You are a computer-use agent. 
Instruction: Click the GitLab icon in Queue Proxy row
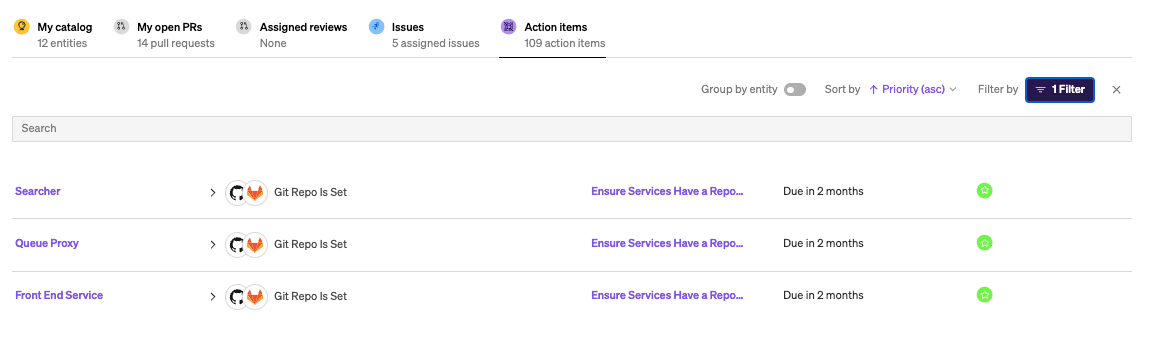point(256,244)
